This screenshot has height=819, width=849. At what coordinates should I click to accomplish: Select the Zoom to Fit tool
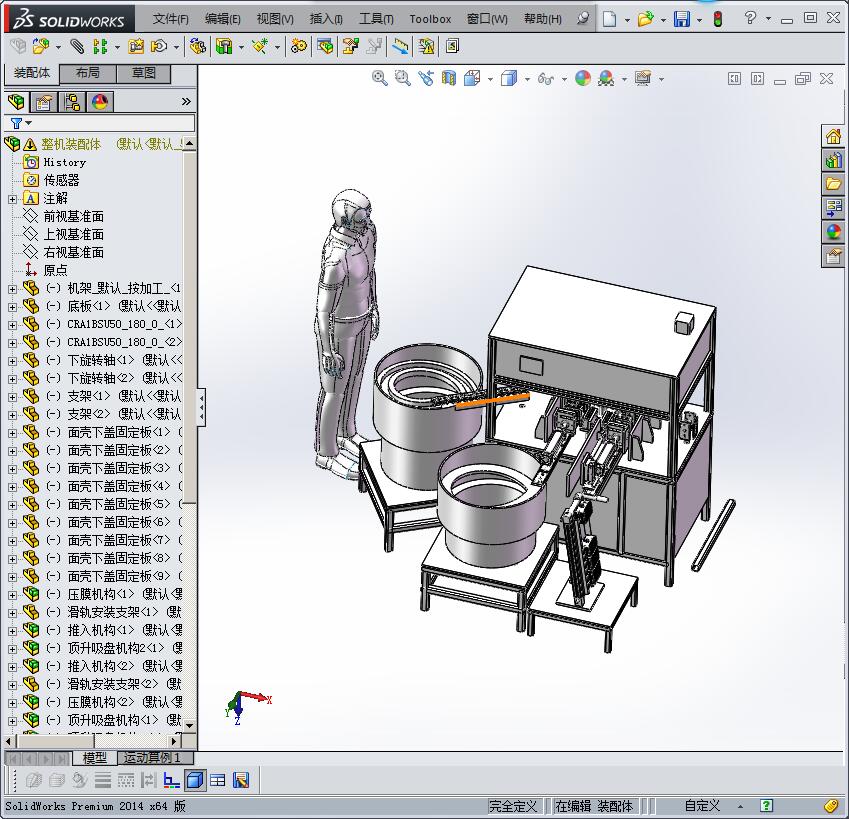380,79
